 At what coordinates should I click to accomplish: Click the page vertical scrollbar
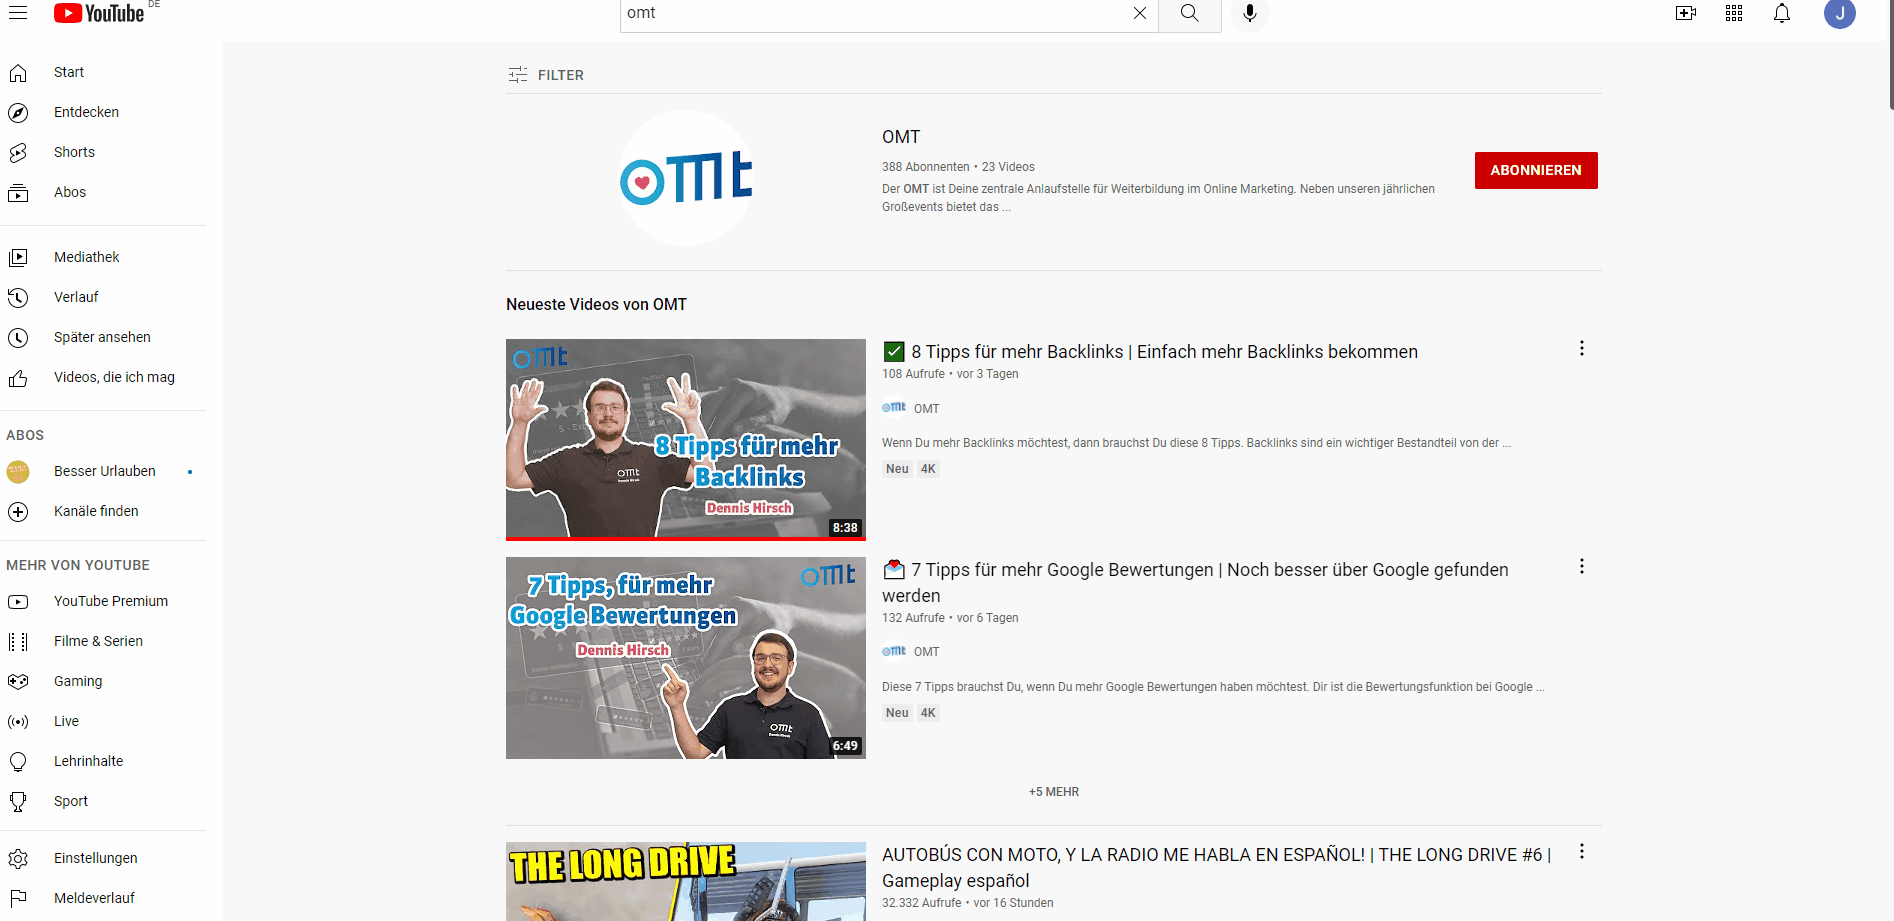[1890, 55]
